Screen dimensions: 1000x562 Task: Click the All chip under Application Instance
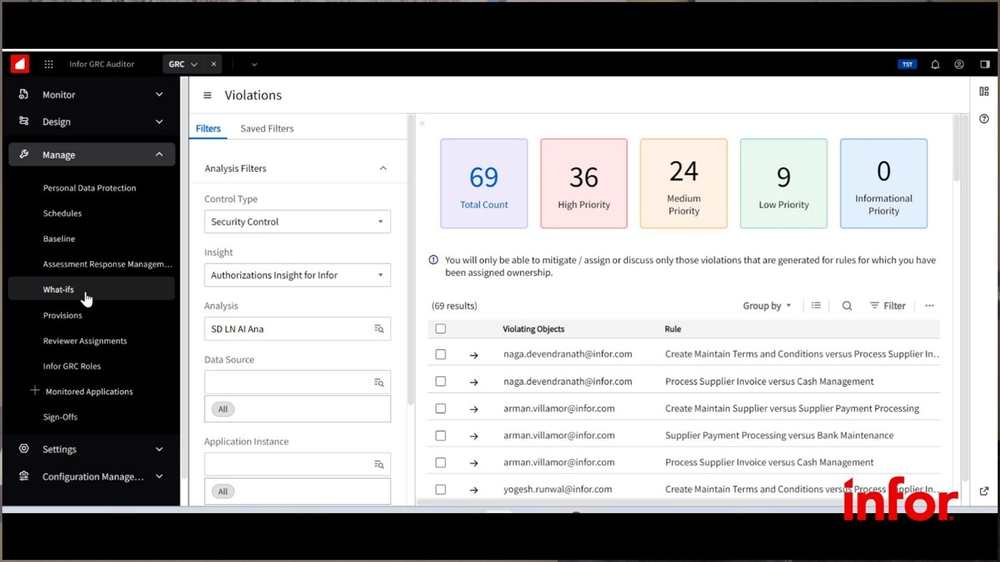coord(223,492)
